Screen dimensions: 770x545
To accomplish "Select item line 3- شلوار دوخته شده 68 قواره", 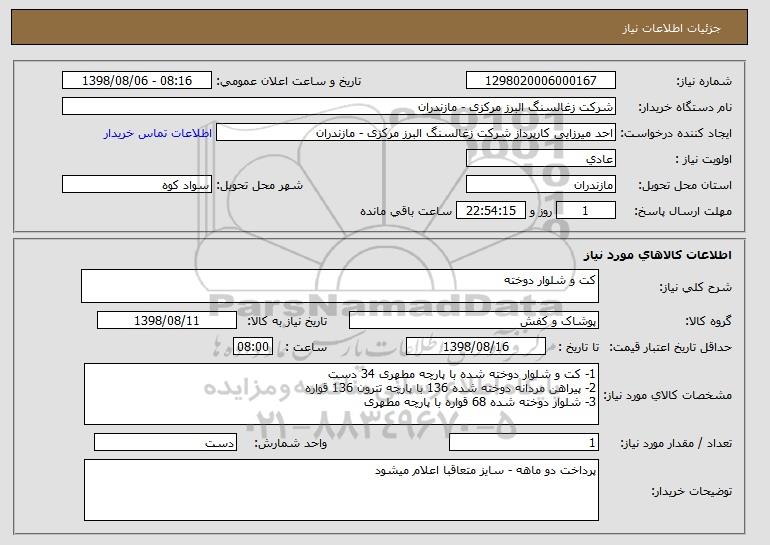I will coord(480,402).
